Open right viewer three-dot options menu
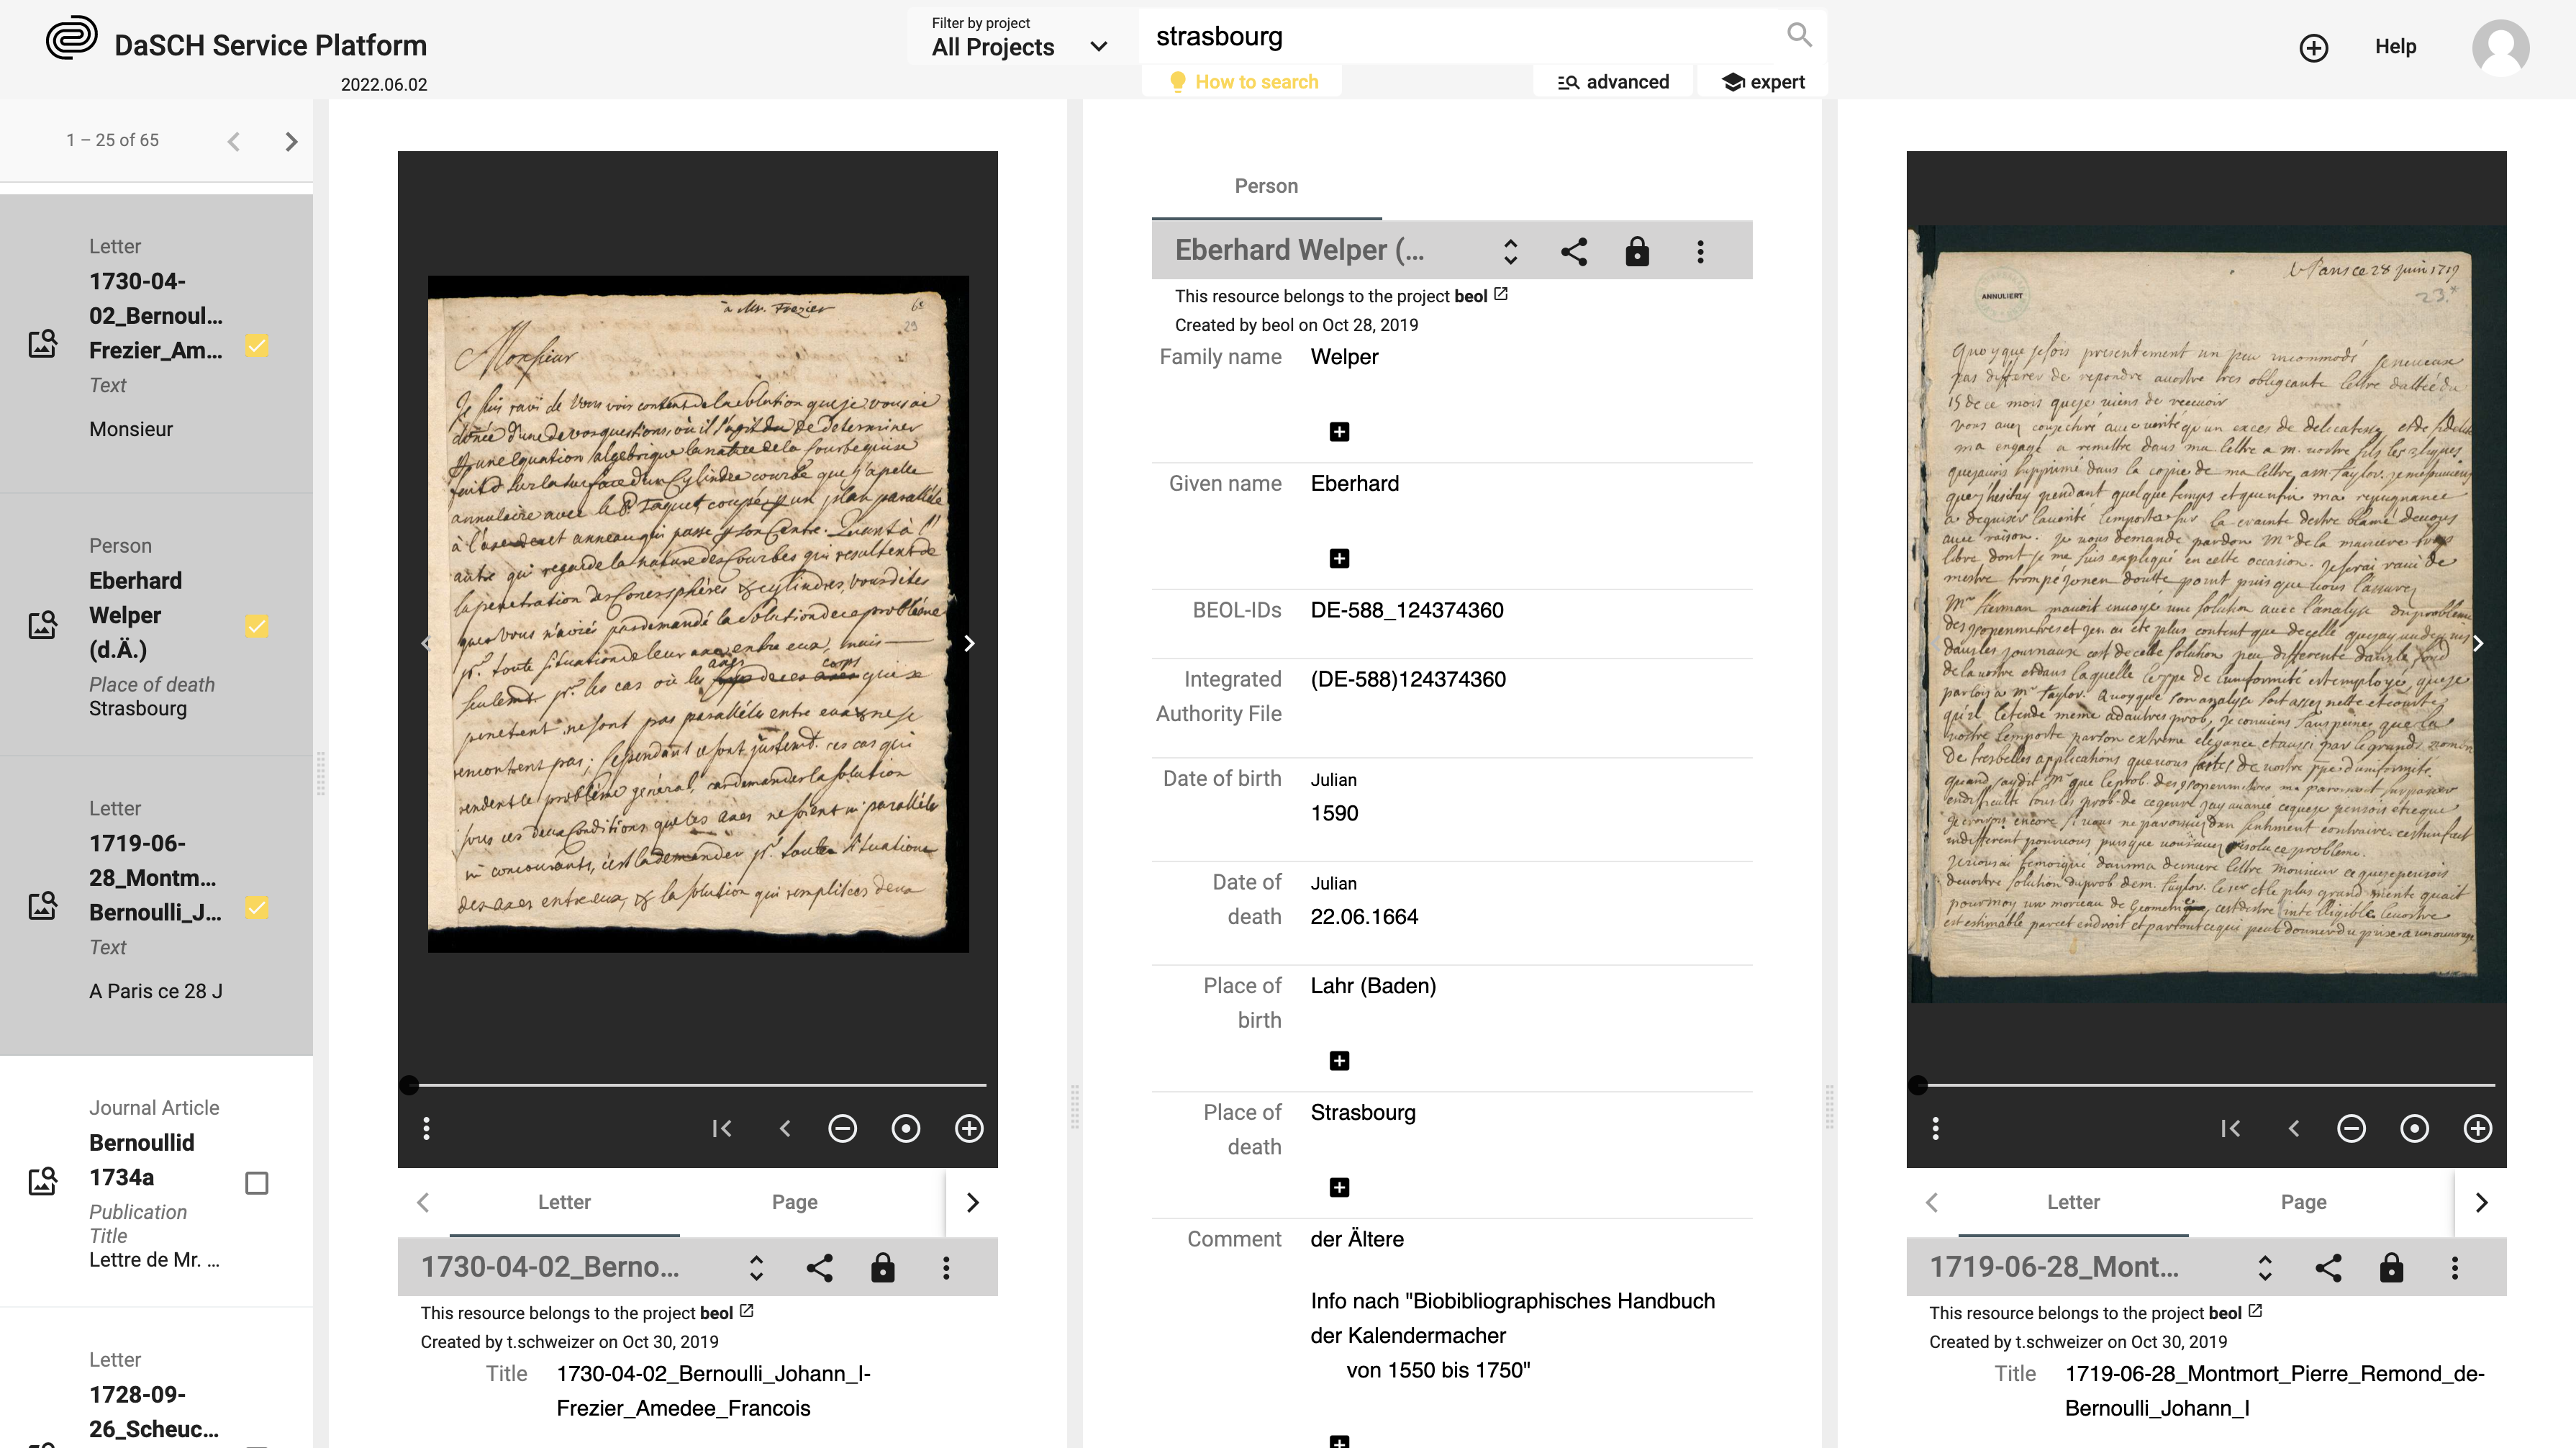 tap(1935, 1129)
